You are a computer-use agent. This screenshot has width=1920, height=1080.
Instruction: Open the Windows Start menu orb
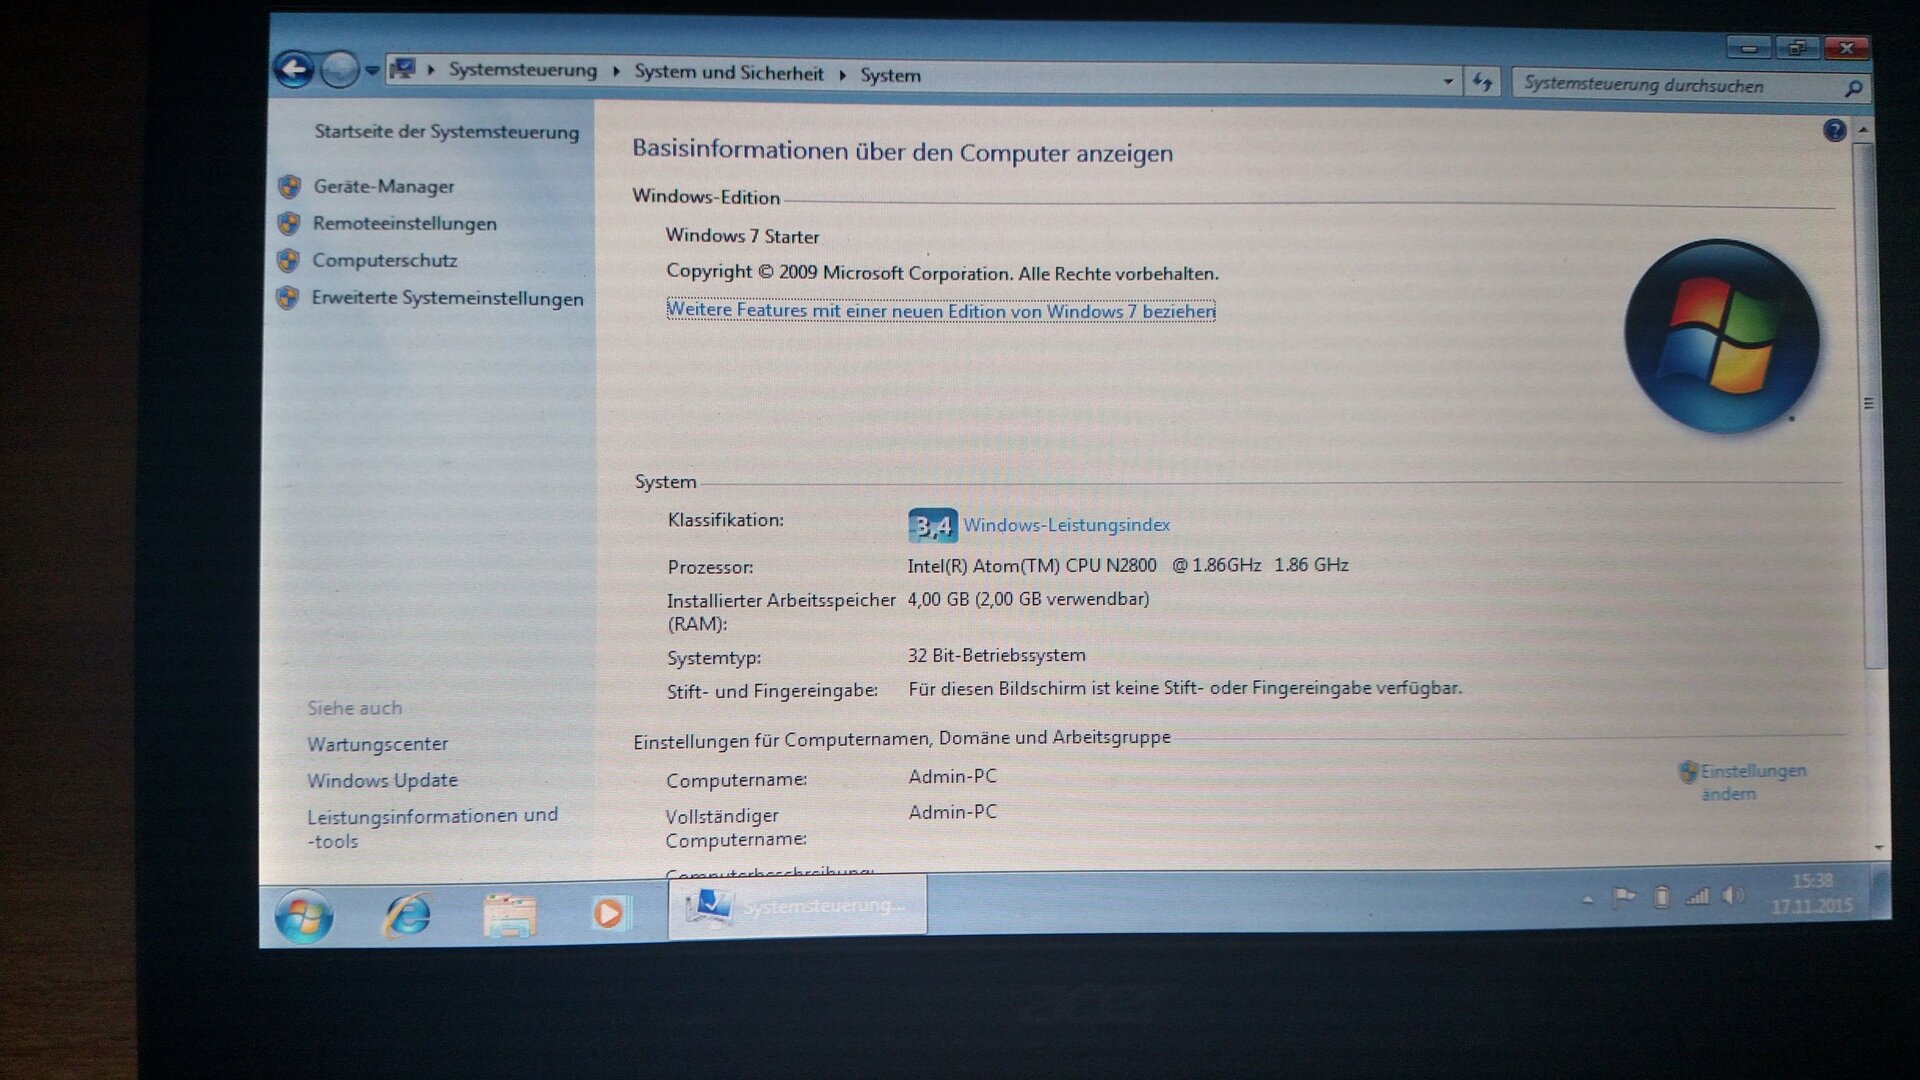303,916
